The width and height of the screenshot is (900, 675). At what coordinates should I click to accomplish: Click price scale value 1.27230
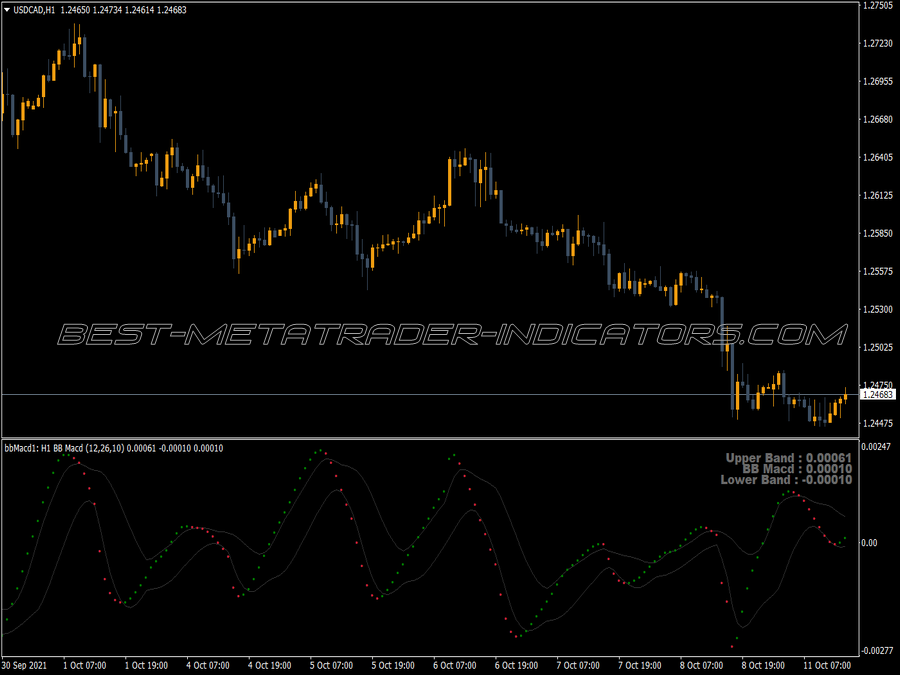878,43
